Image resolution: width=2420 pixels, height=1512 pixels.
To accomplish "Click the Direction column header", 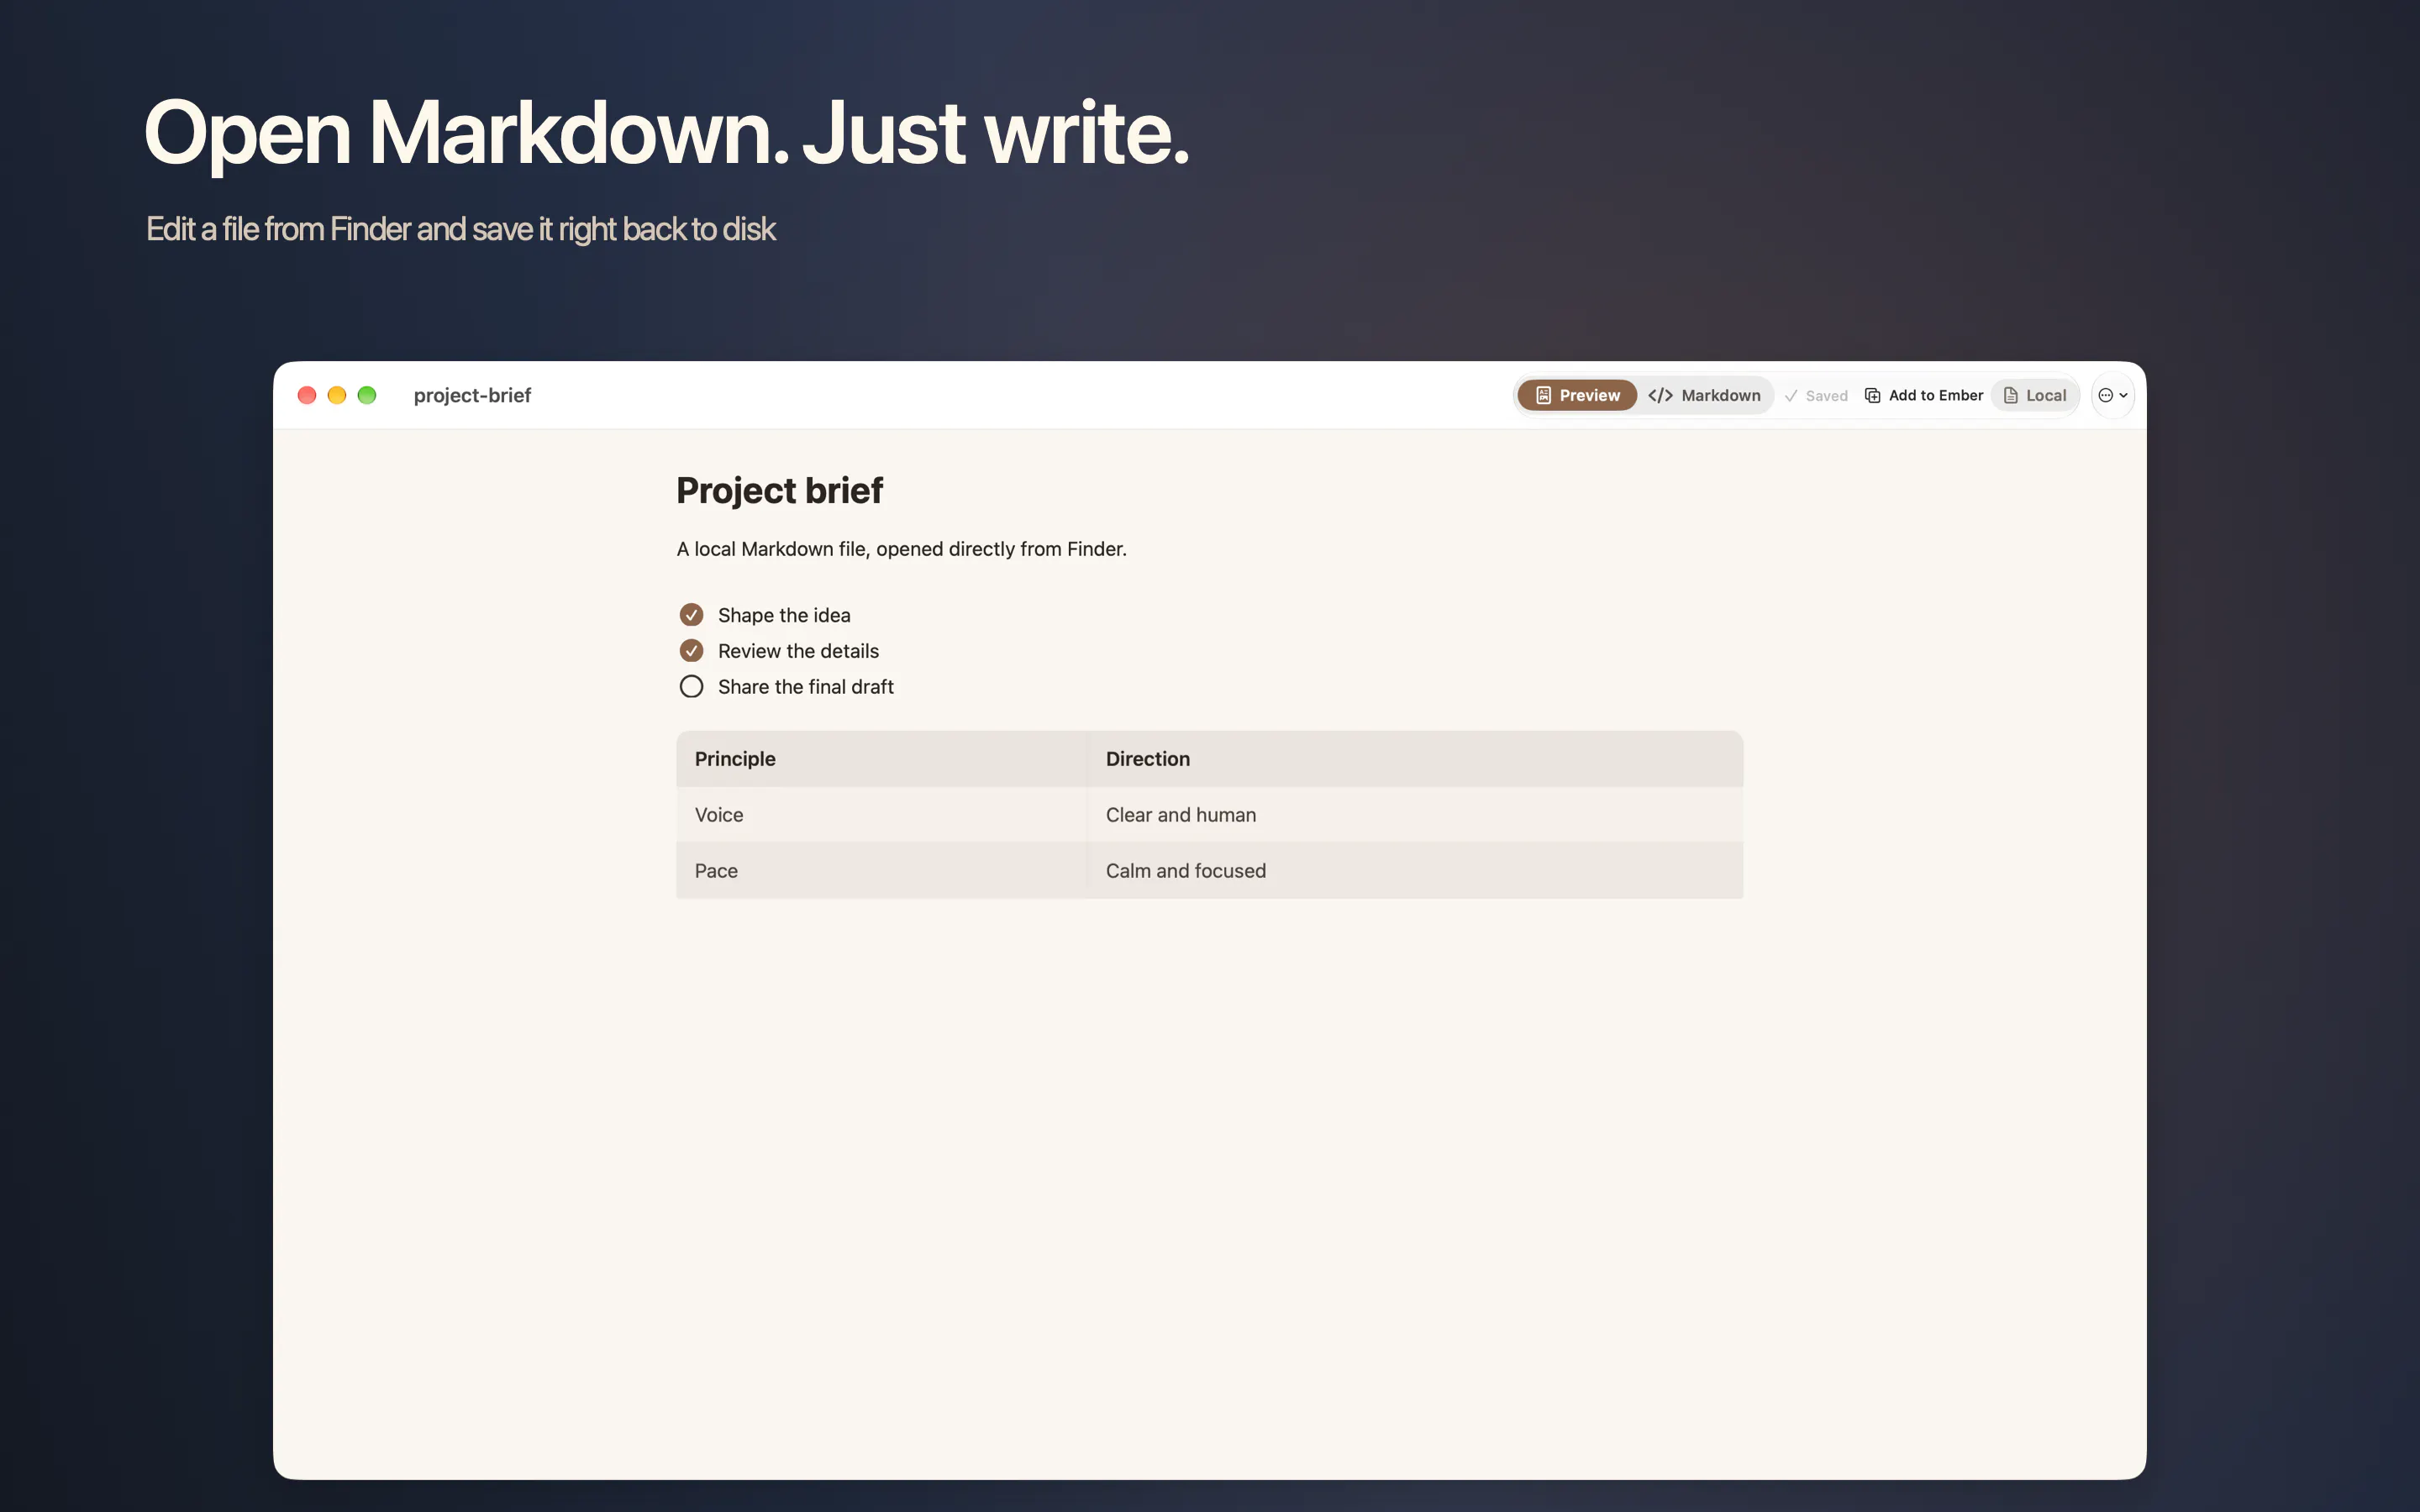I will coord(1415,759).
